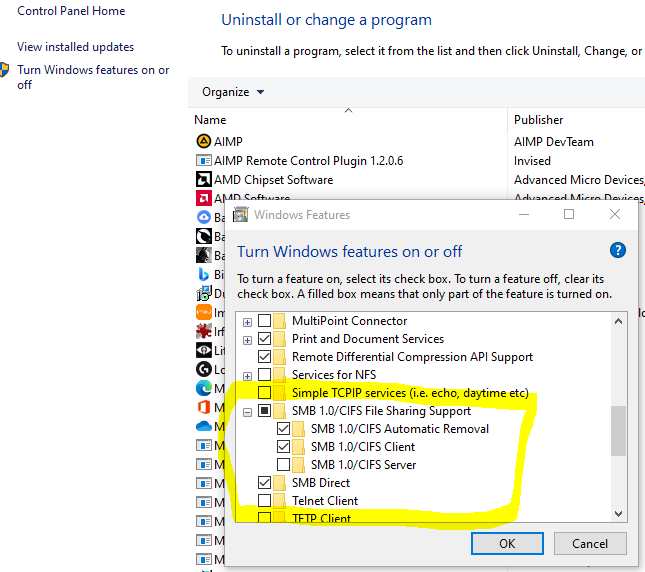Expand Print and Document Services tree node
This screenshot has width=645, height=572.
247,340
